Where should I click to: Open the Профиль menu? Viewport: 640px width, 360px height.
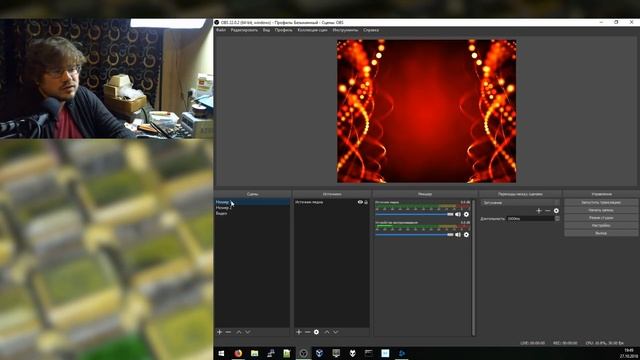284,30
